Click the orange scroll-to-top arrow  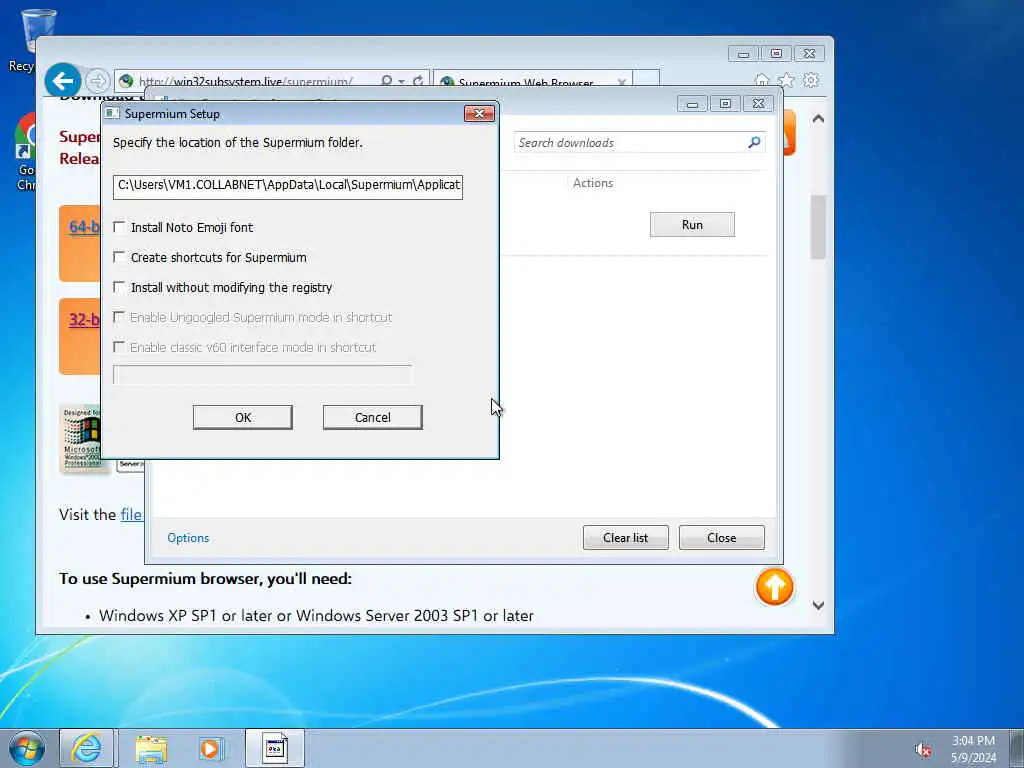[775, 586]
